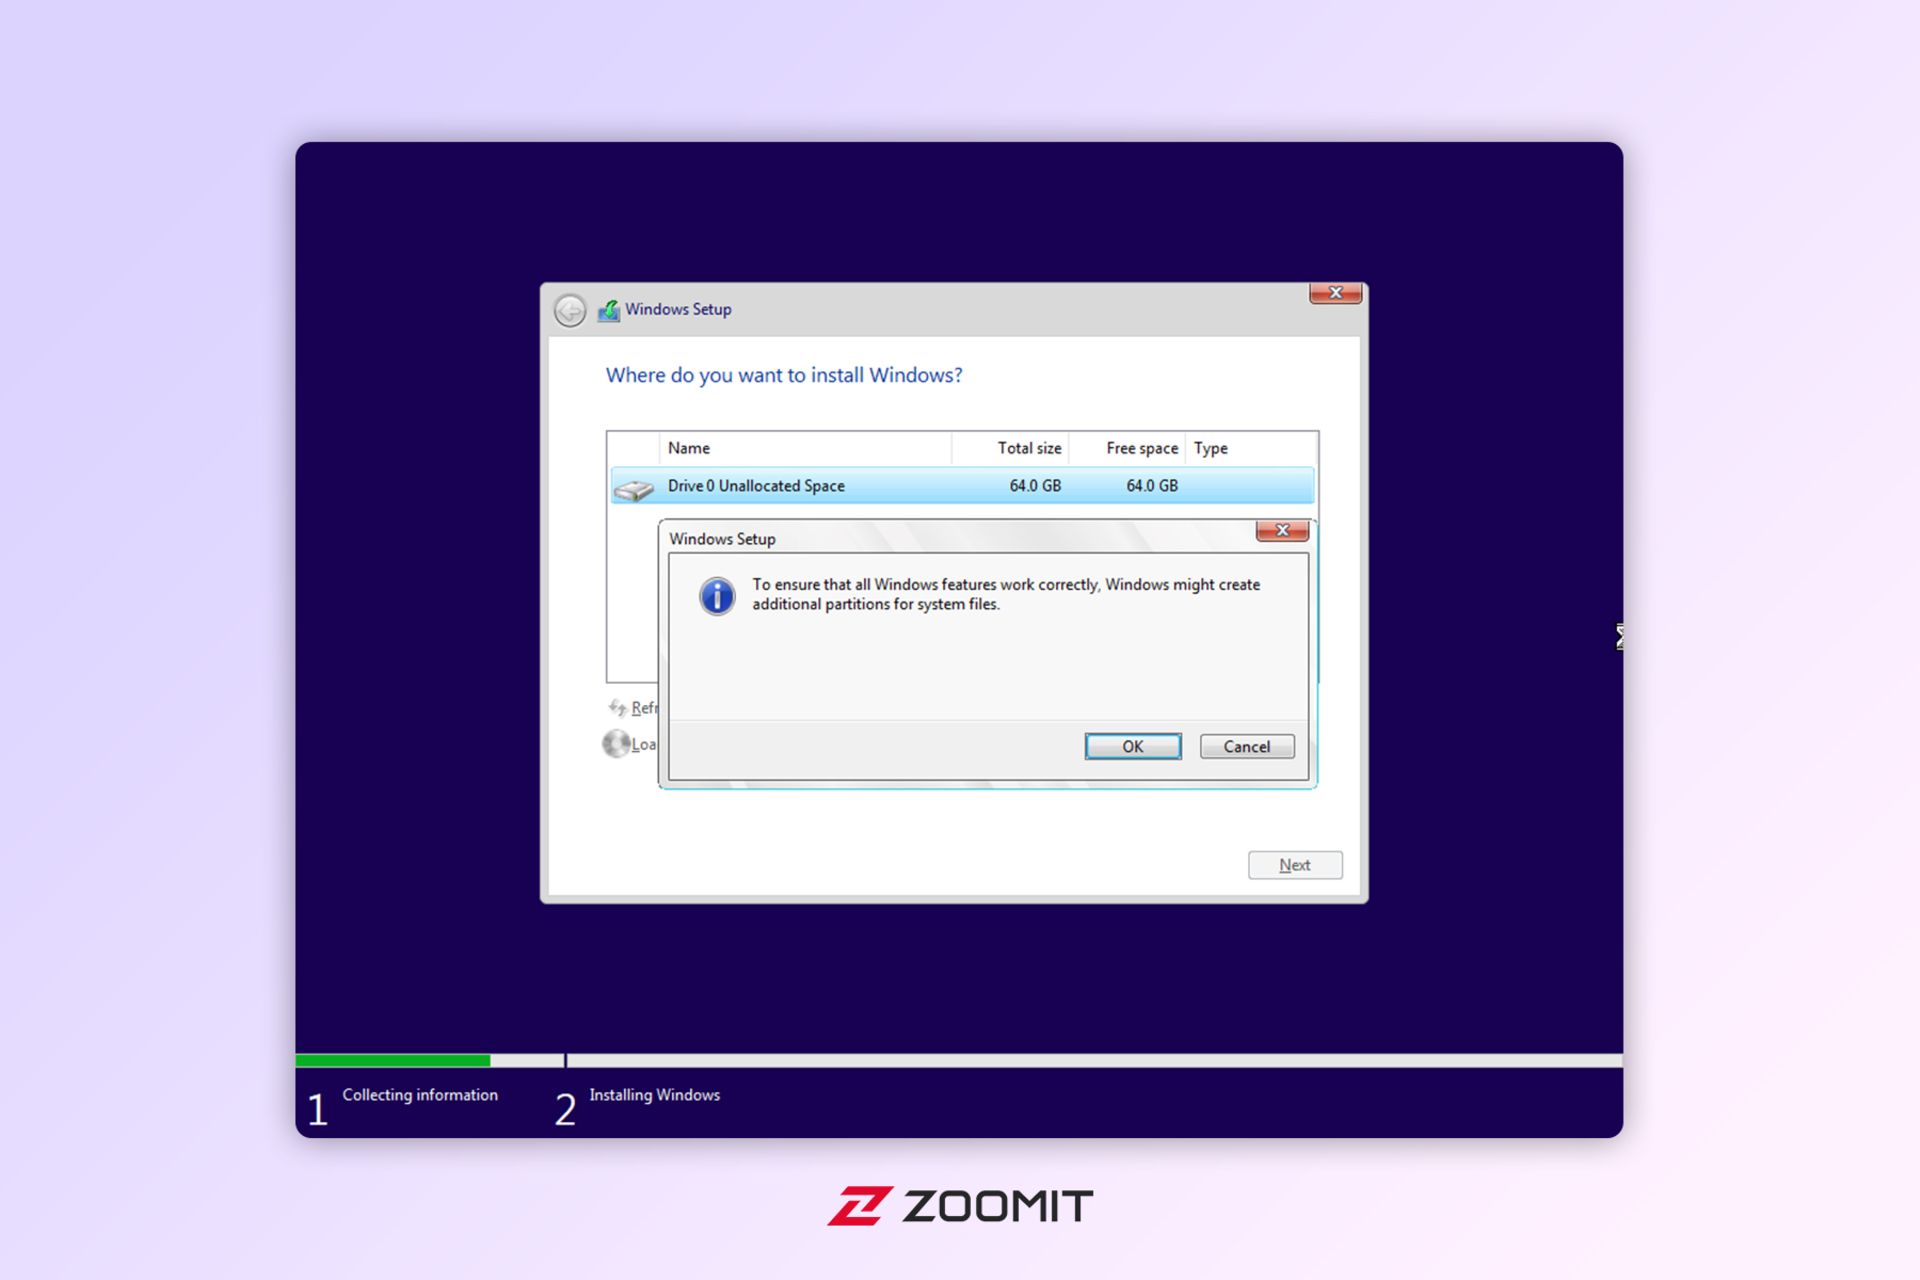The image size is (1920, 1280).
Task: Click the Windows Setup title icon
Action: click(609, 310)
